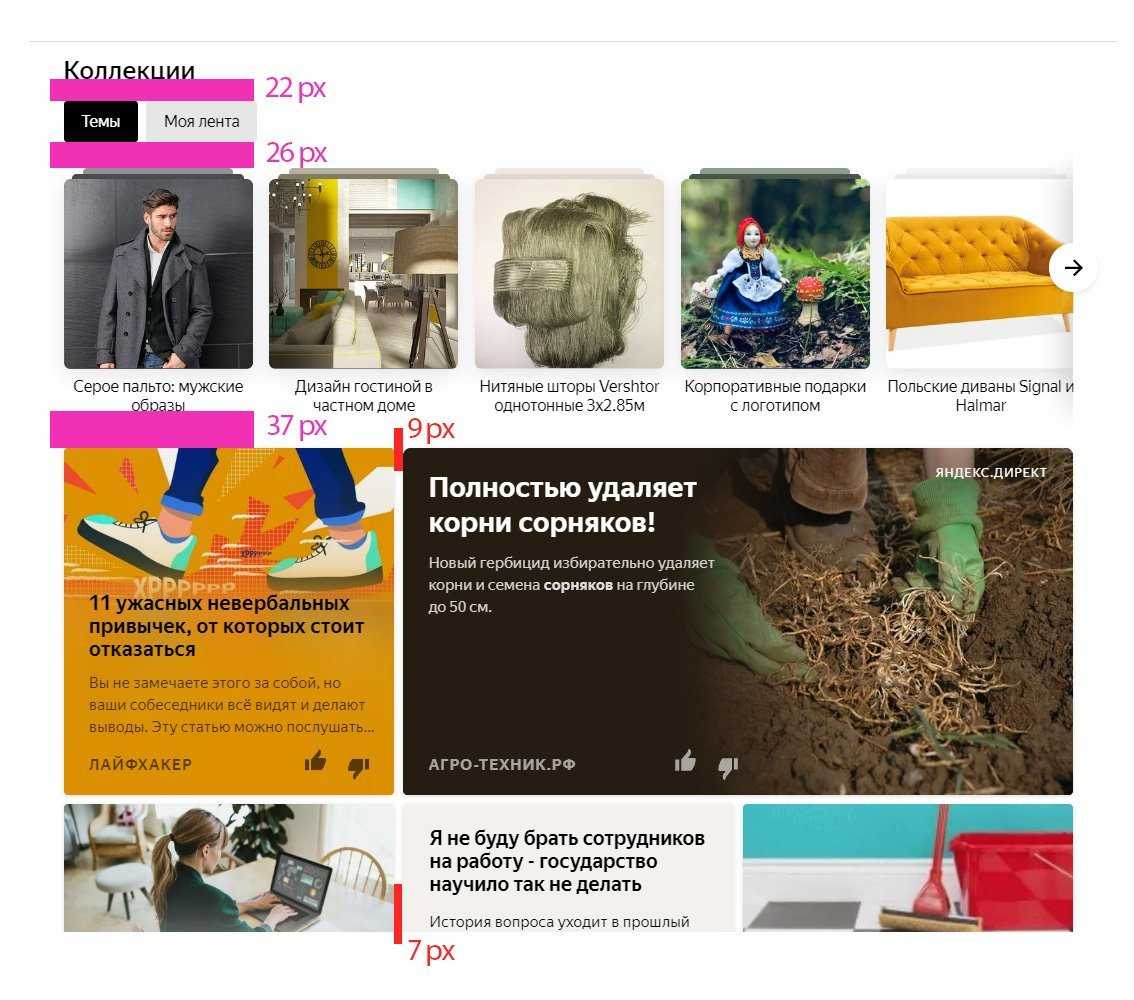Image resolution: width=1134 pixels, height=1000 pixels.
Task: Switch to the Темы tab
Action: coord(101,121)
